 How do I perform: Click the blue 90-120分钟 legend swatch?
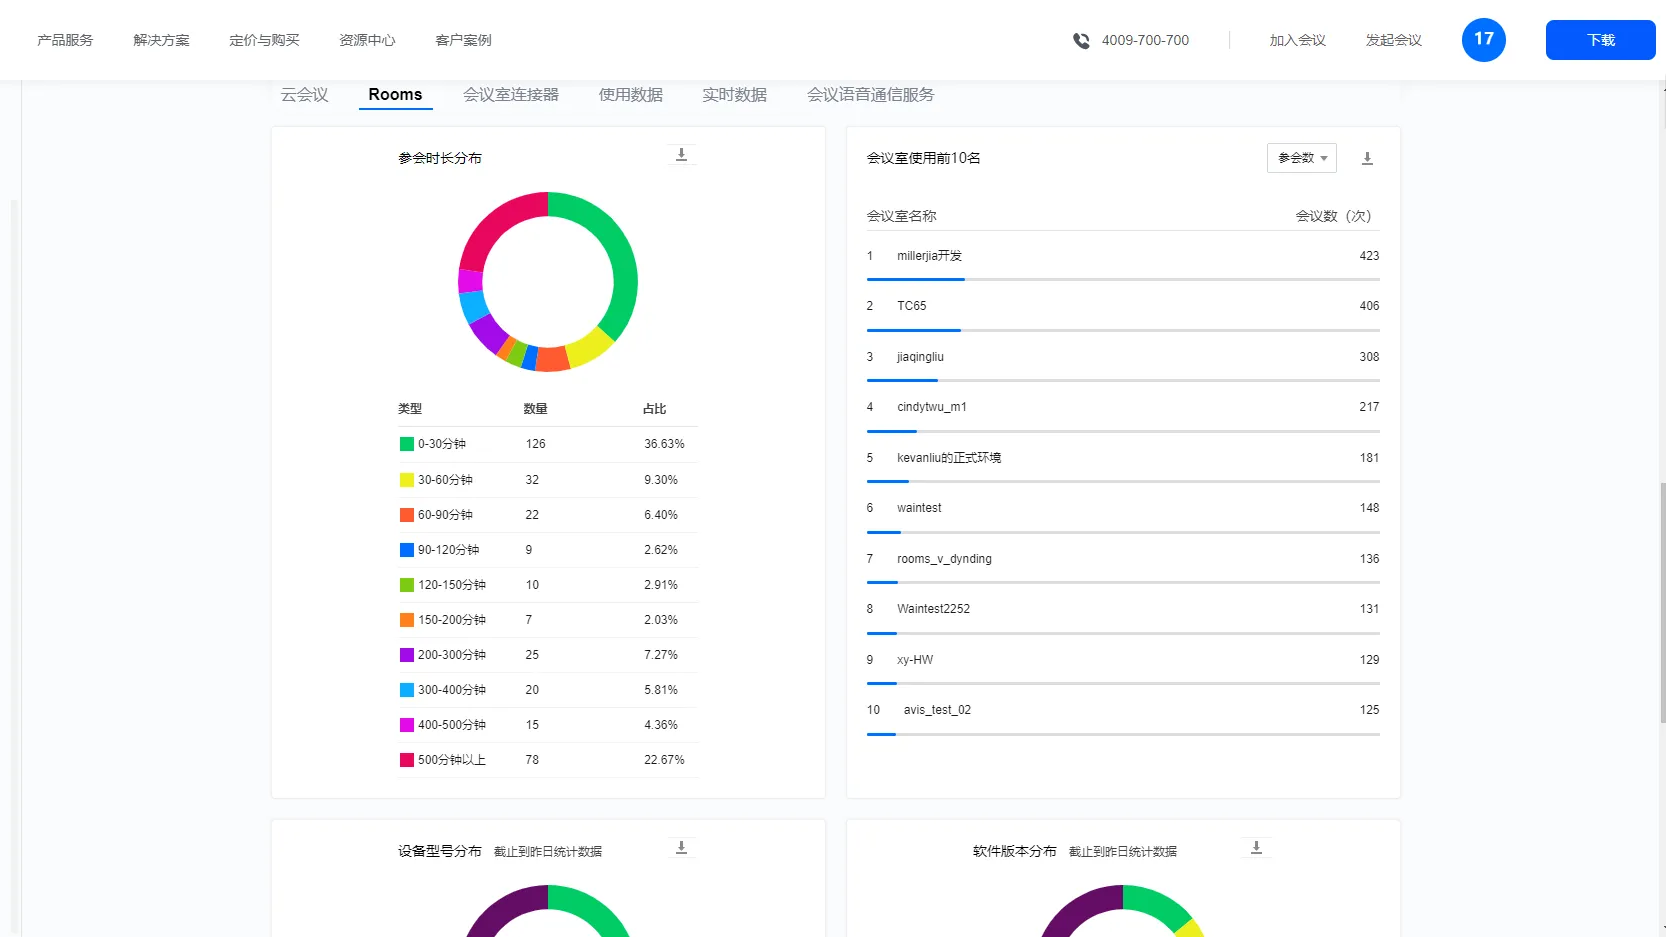pyautogui.click(x=407, y=550)
